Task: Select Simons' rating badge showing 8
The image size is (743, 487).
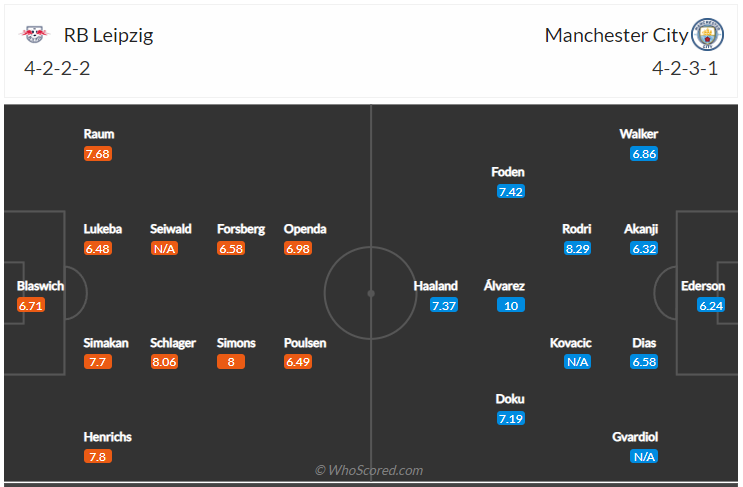Action: [231, 362]
